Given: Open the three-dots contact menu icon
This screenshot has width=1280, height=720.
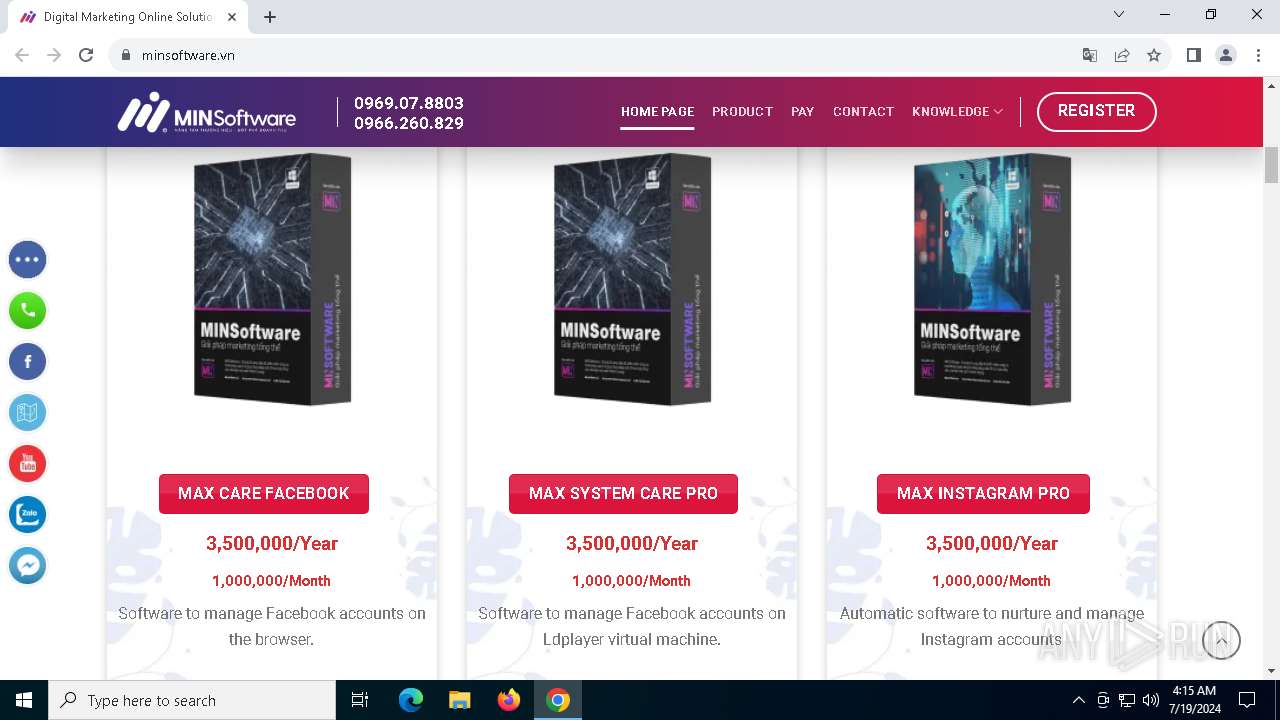Looking at the screenshot, I should coord(28,260).
